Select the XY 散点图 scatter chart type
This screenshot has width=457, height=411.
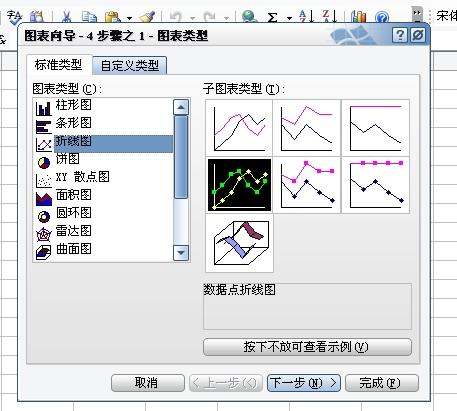pyautogui.click(x=103, y=177)
